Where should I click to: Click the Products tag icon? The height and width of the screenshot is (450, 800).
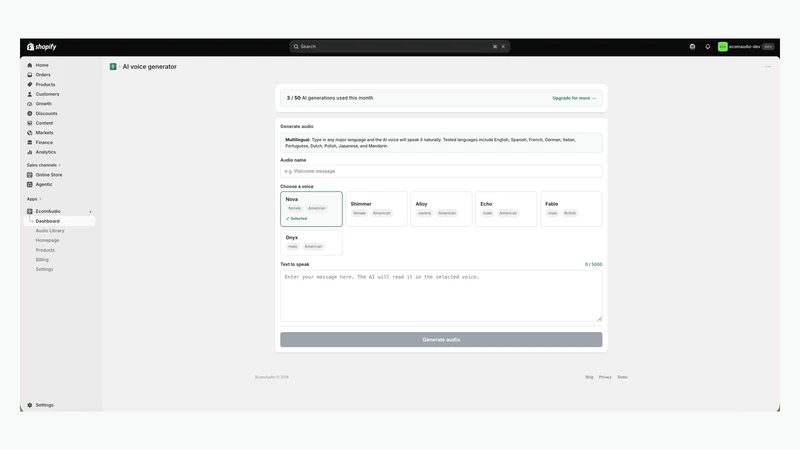click(30, 85)
